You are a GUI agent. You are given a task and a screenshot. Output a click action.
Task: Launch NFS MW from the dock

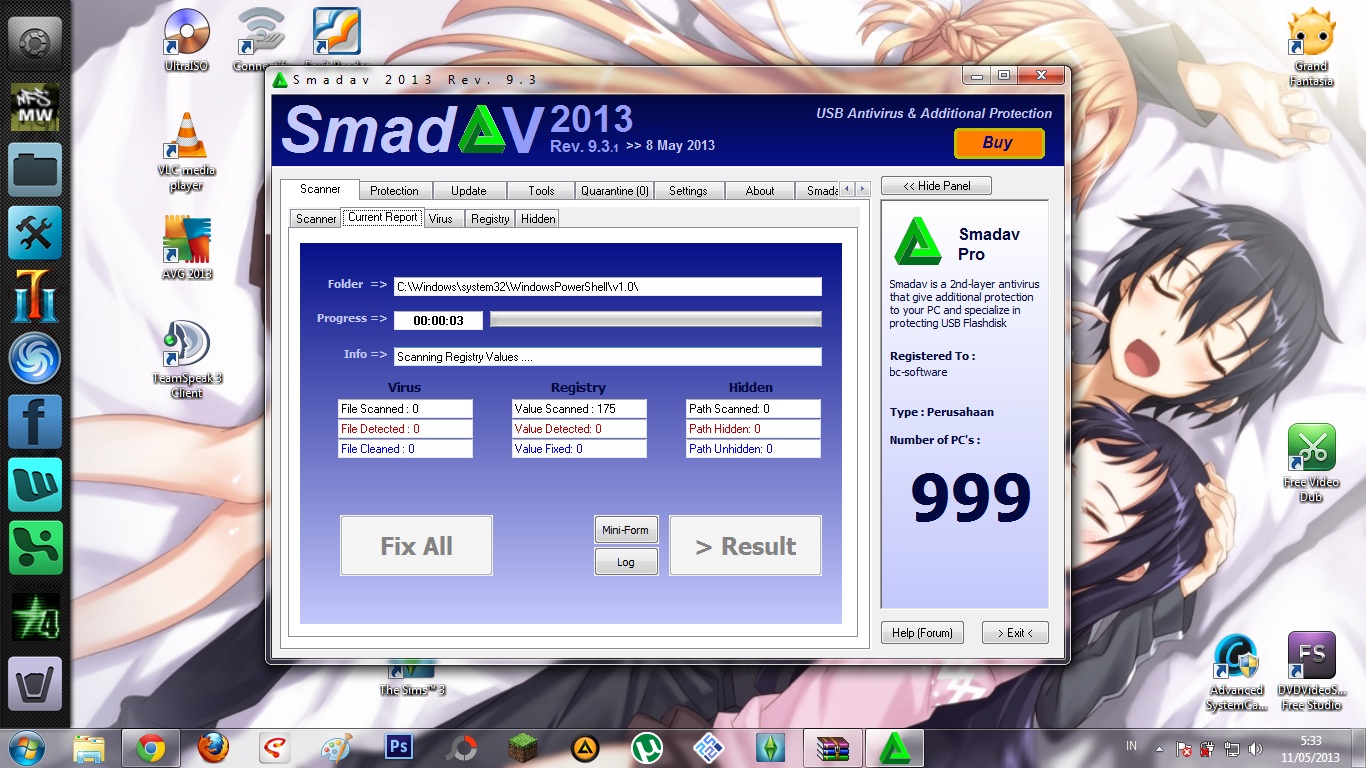pos(35,107)
